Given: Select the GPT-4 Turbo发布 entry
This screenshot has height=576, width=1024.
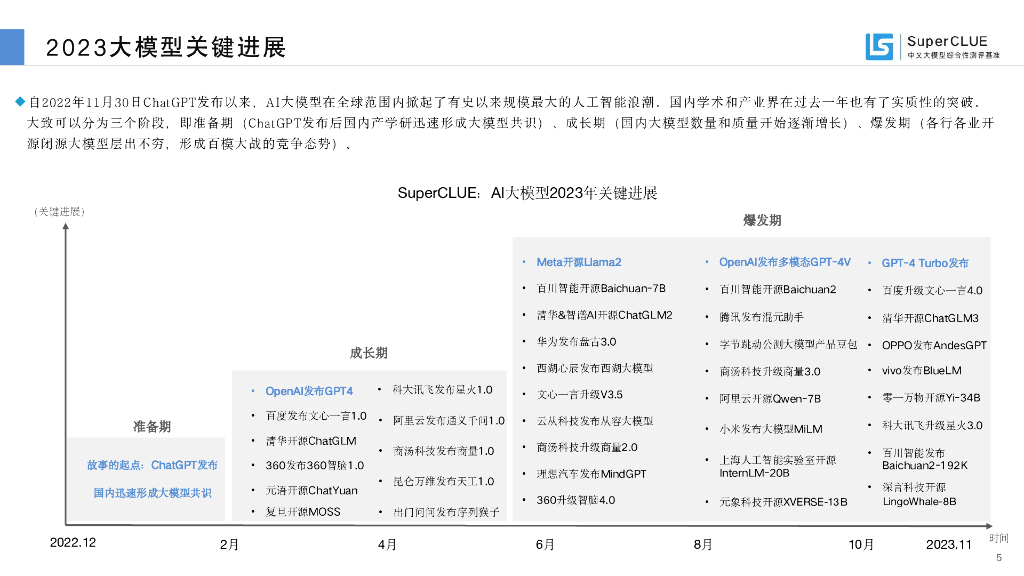Looking at the screenshot, I should (925, 263).
